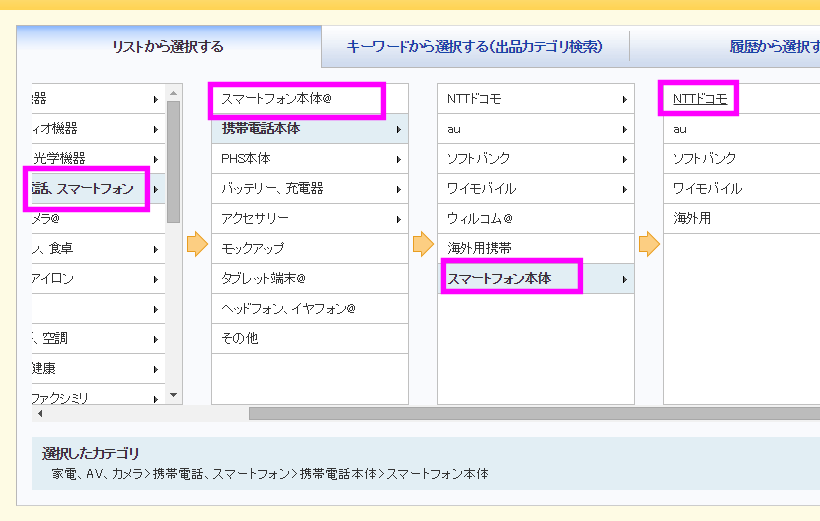Expand the PHS本体 category arrow
This screenshot has width=820, height=521.
click(x=398, y=159)
